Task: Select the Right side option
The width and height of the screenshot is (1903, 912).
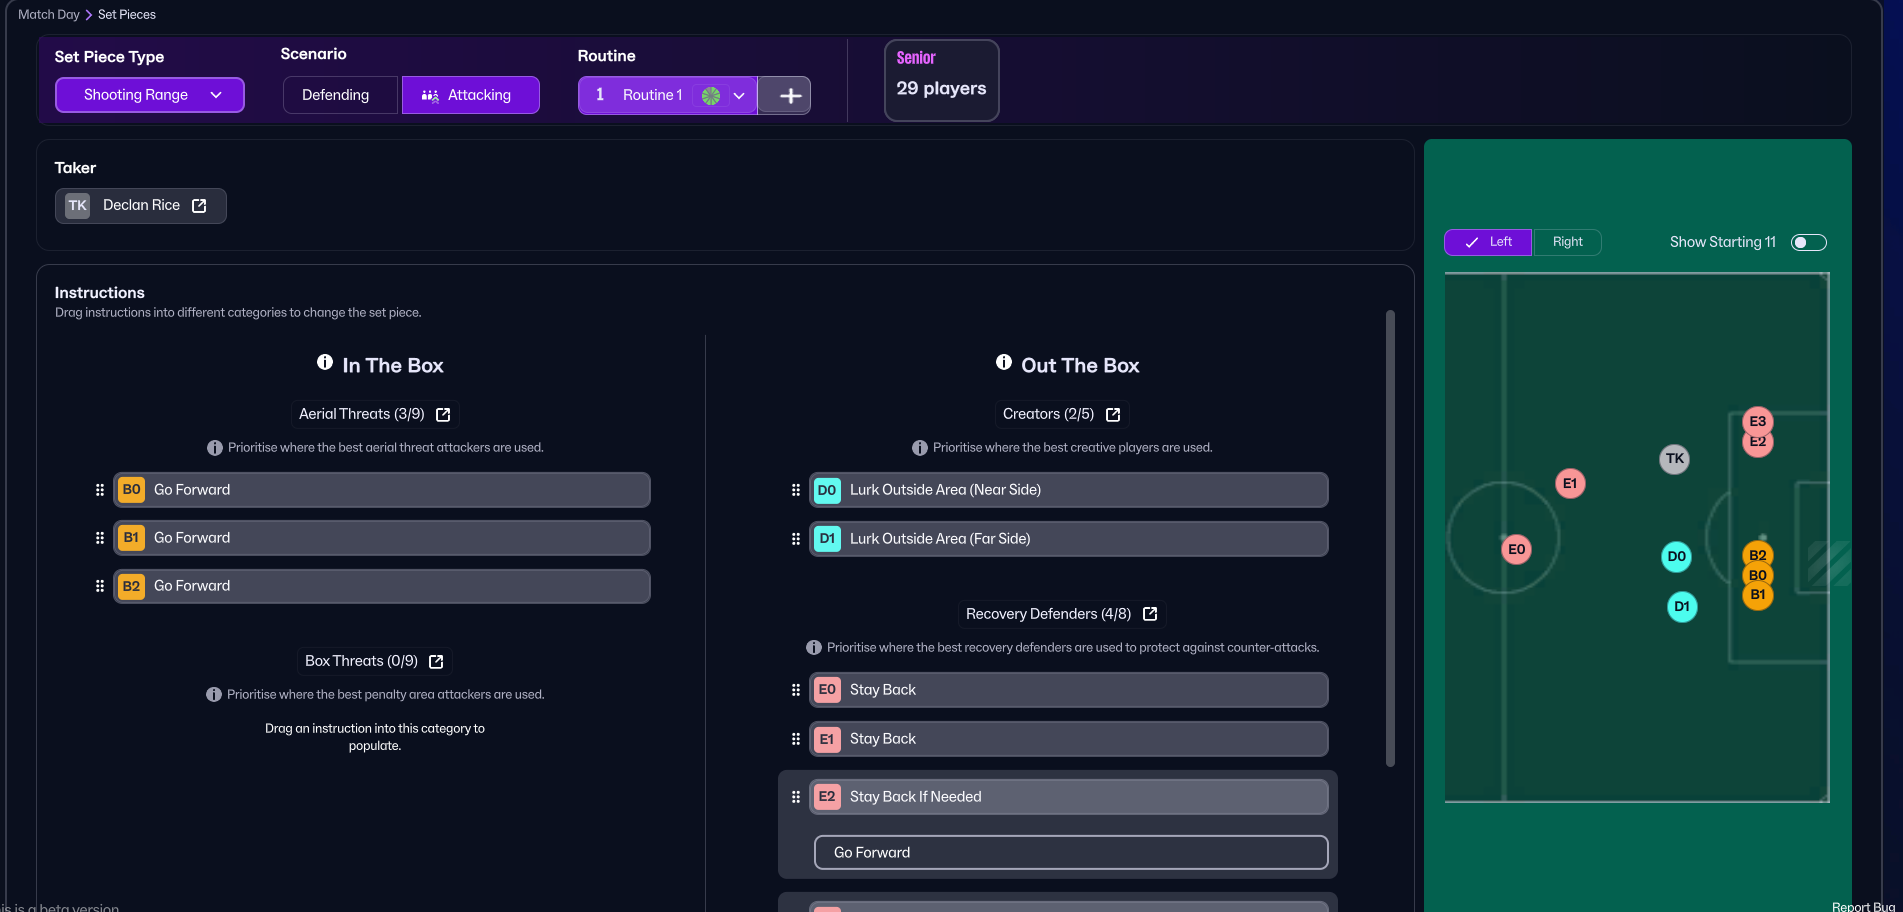Action: (x=1567, y=242)
